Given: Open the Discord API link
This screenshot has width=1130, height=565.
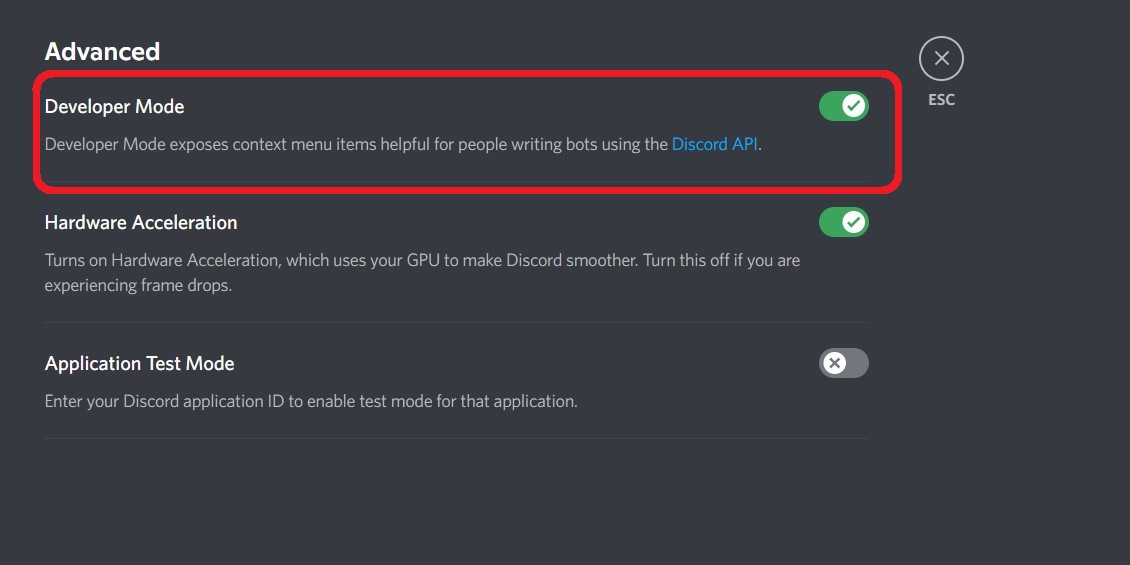Looking at the screenshot, I should point(714,144).
